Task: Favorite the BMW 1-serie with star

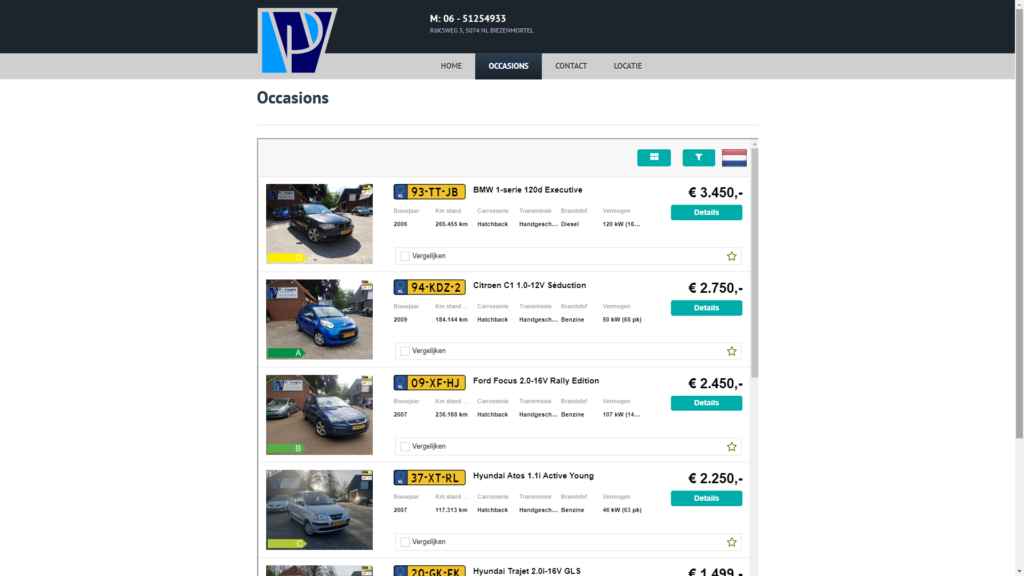Action: 731,256
